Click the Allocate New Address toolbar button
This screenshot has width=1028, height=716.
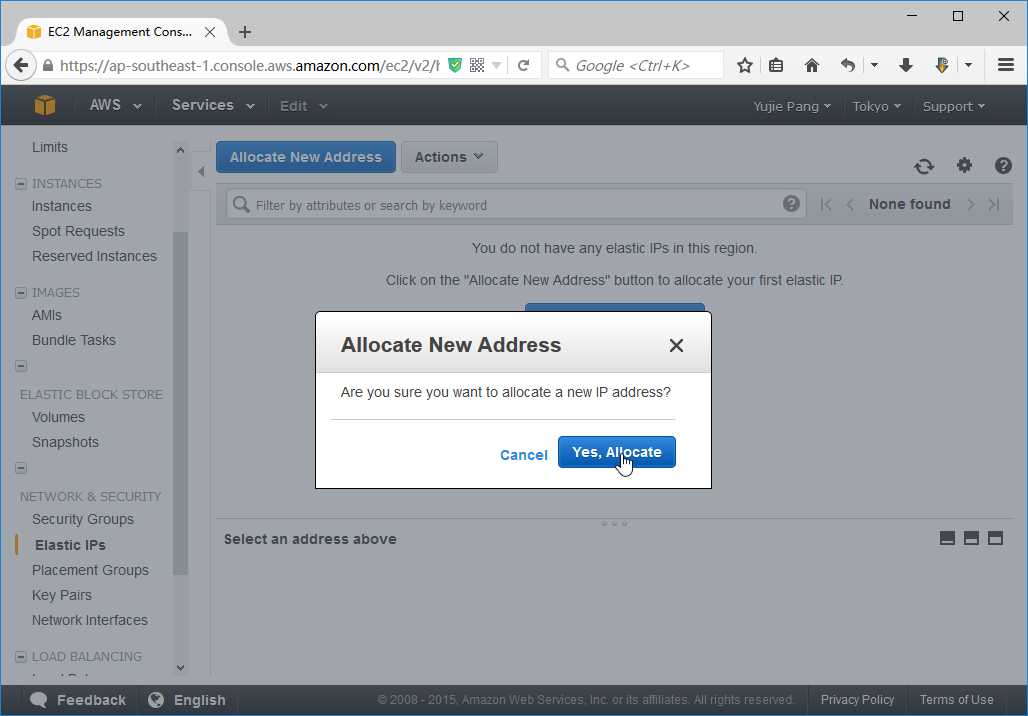pyautogui.click(x=306, y=157)
